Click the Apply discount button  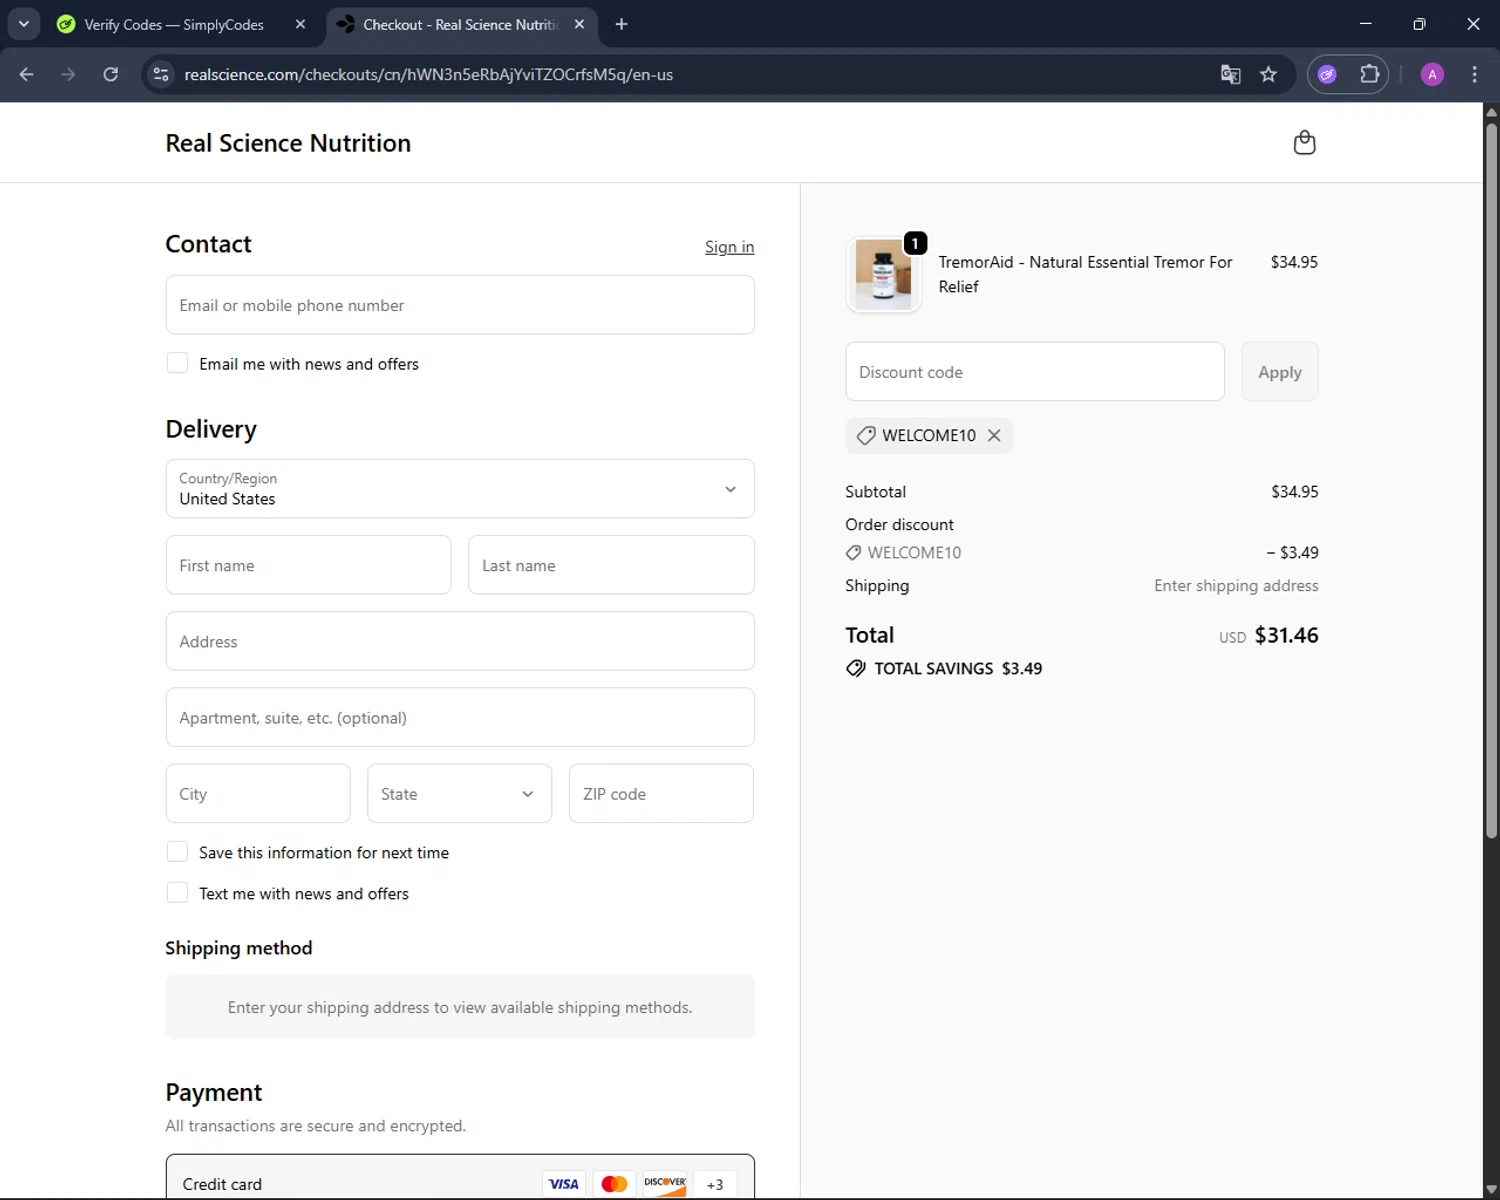click(x=1280, y=372)
